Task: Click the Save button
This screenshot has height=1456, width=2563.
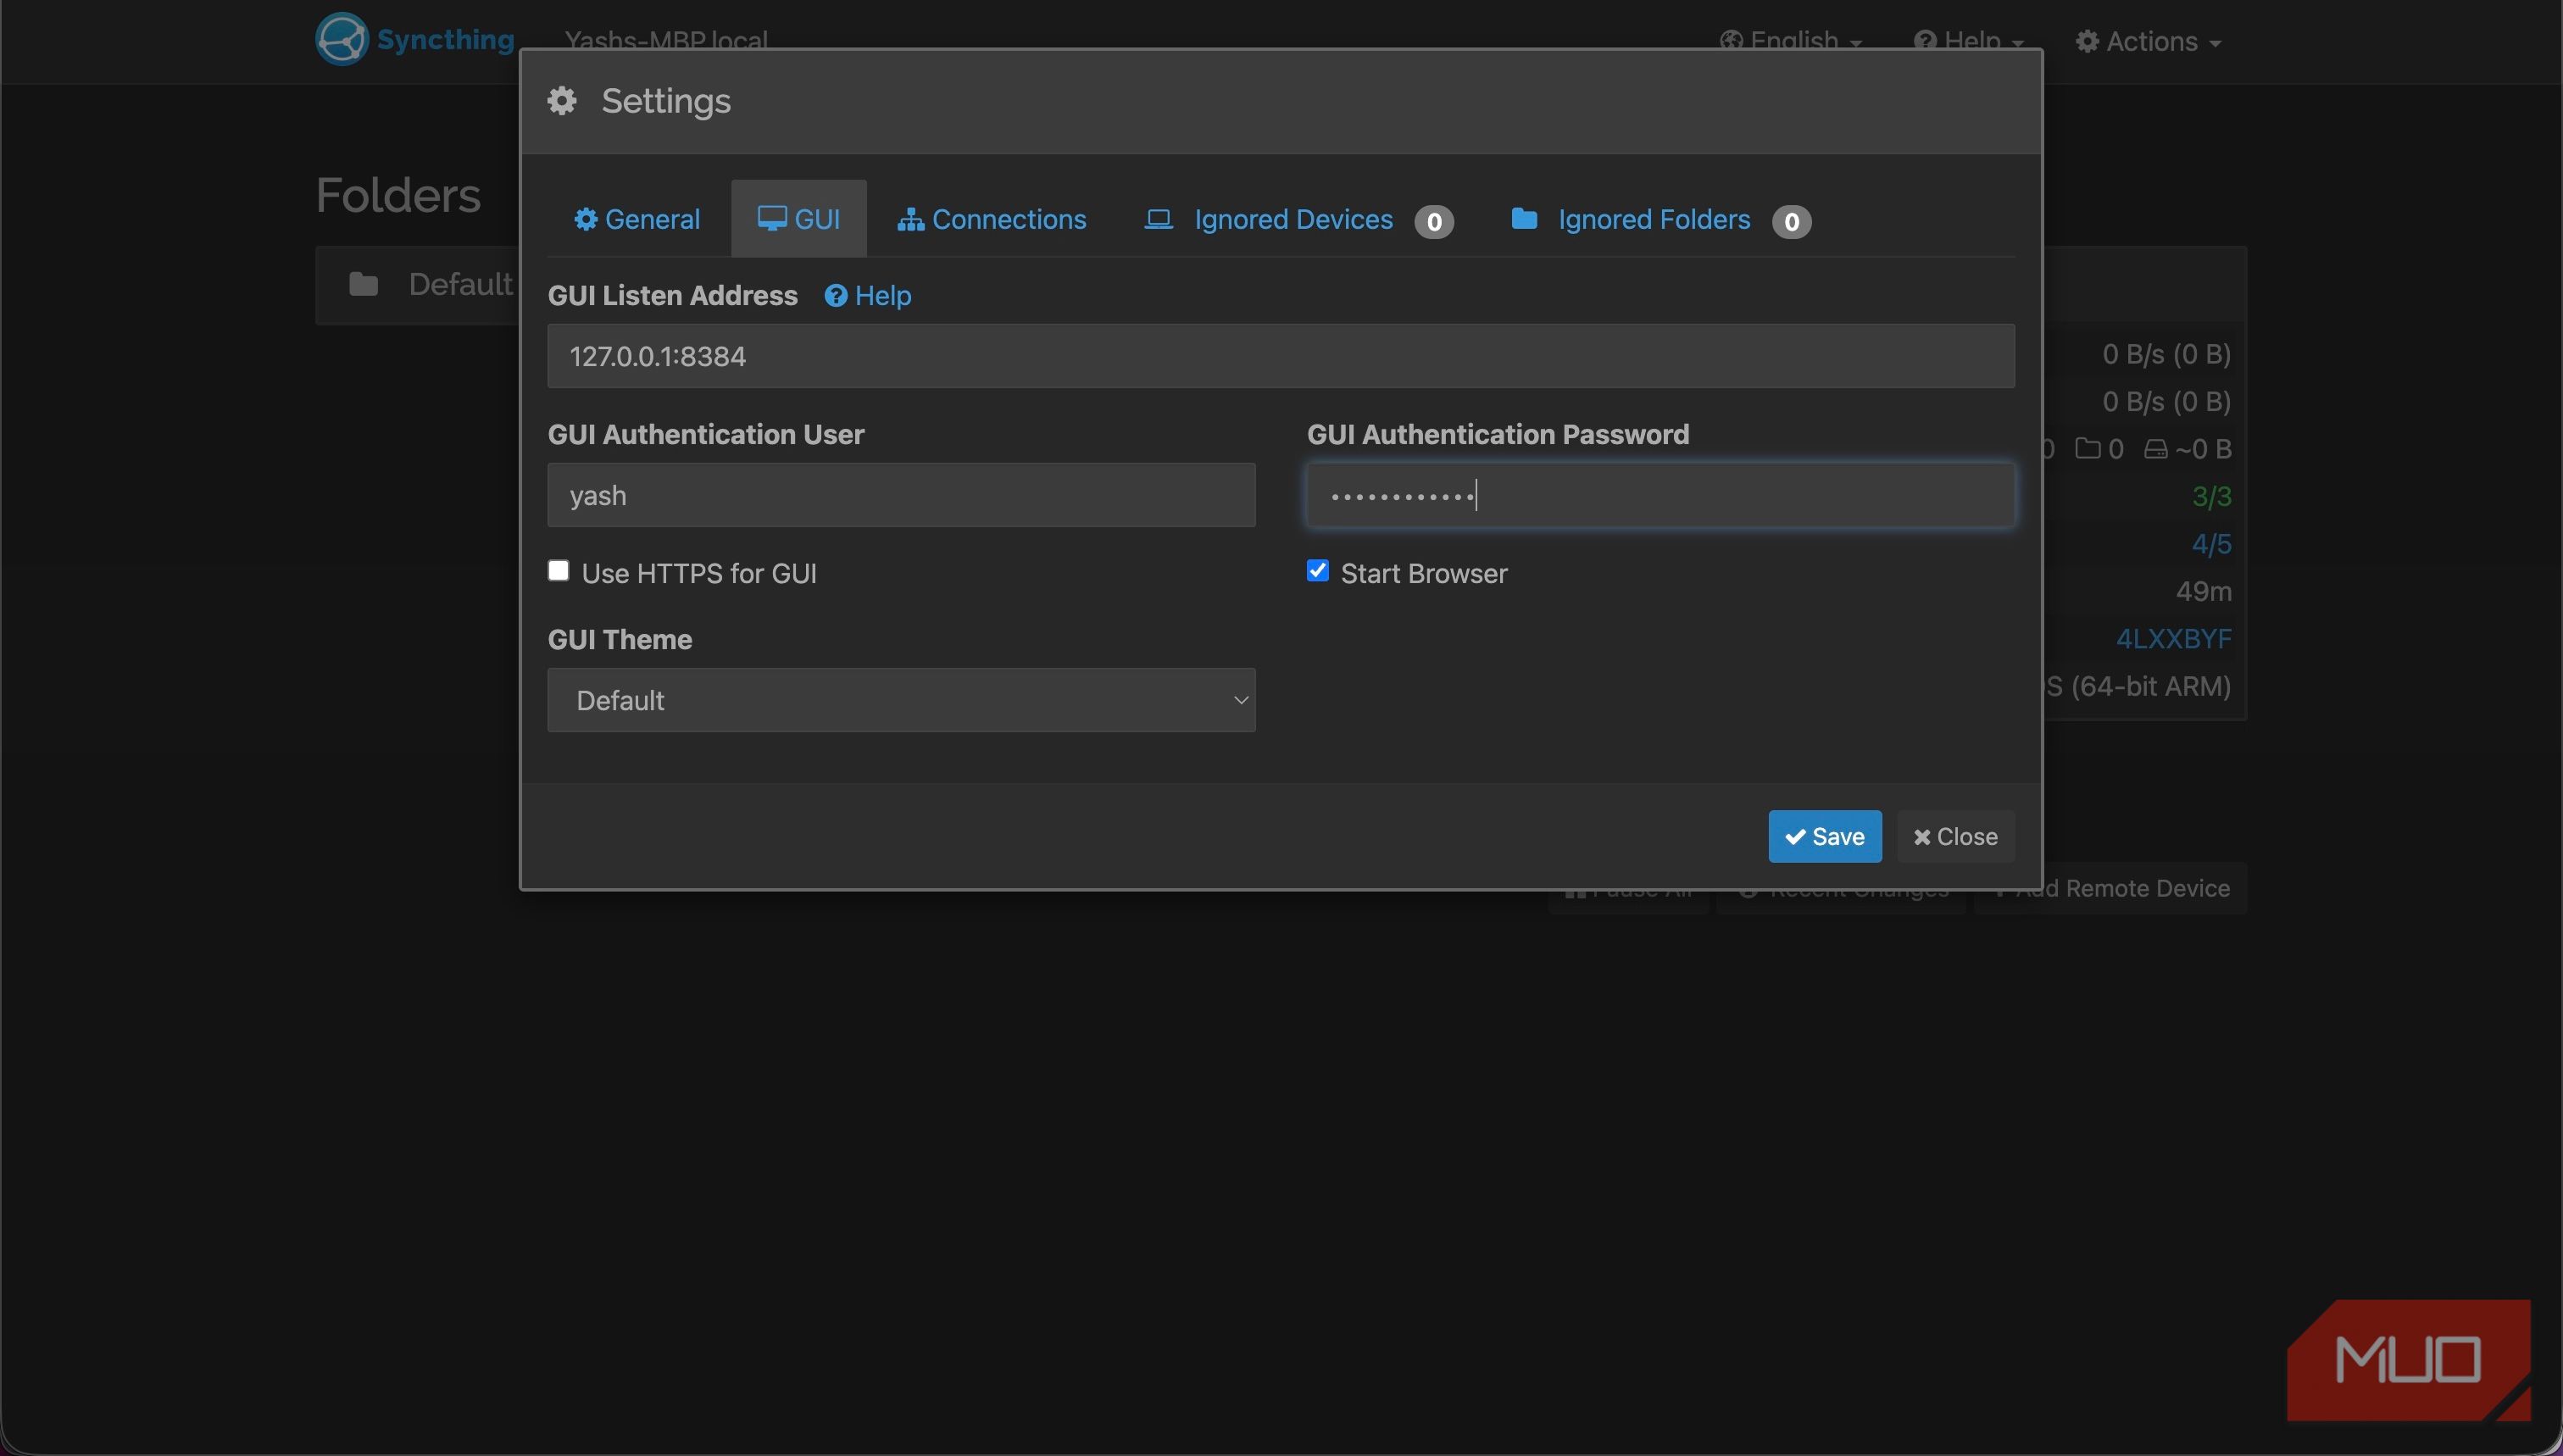Action: [x=1824, y=836]
